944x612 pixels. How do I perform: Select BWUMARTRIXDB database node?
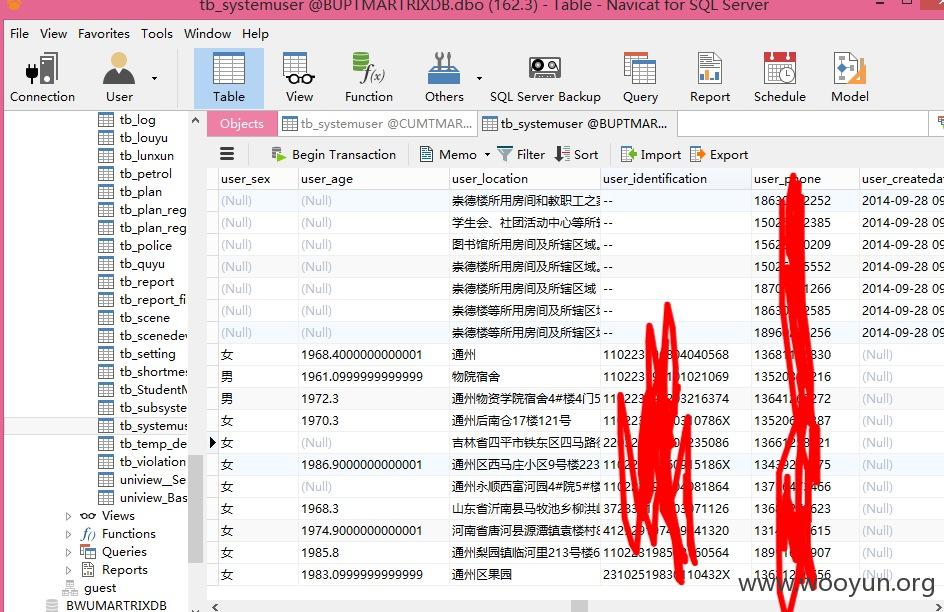116,605
